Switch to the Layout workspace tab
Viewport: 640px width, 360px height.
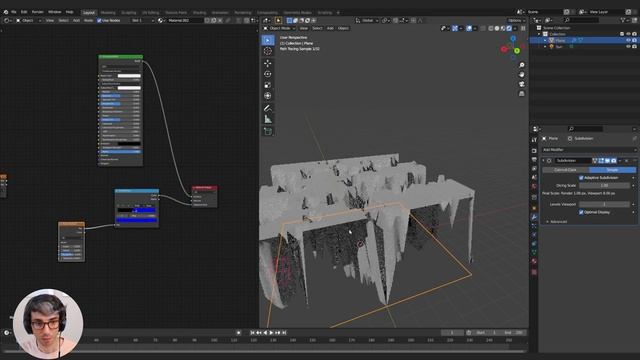[x=89, y=13]
